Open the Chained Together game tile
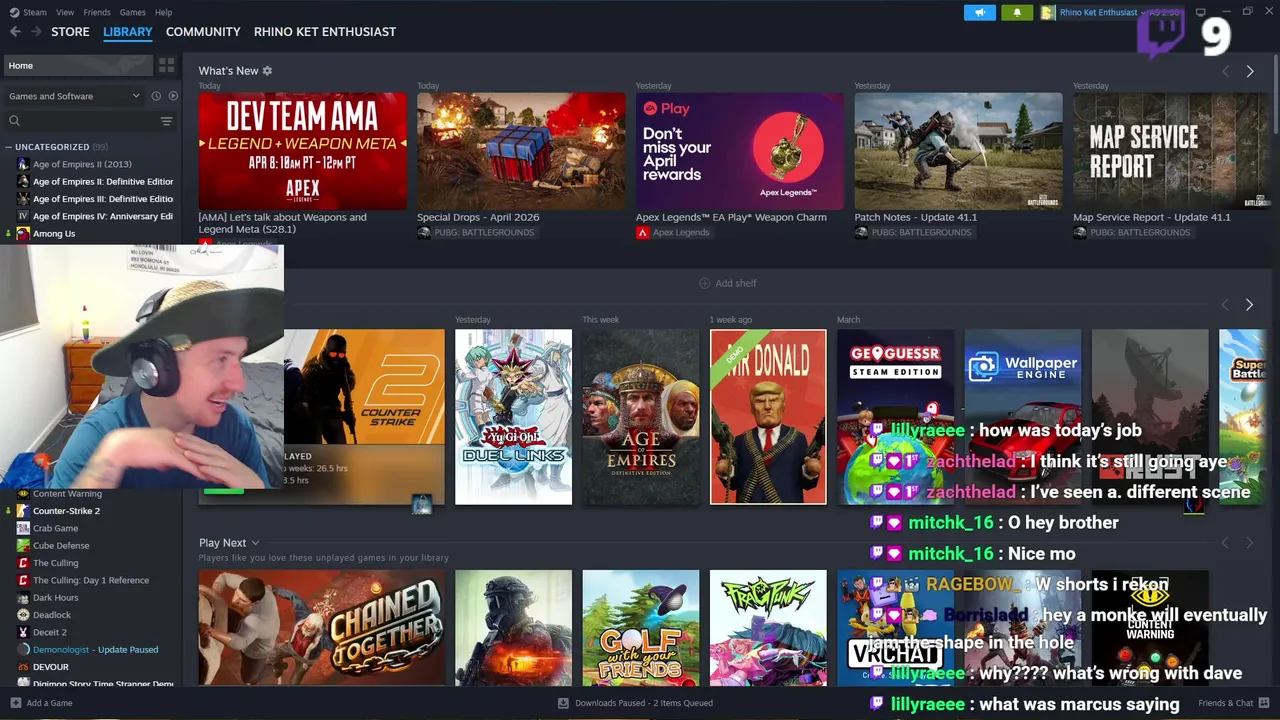Screen dimensions: 1280x720 click(x=322, y=628)
